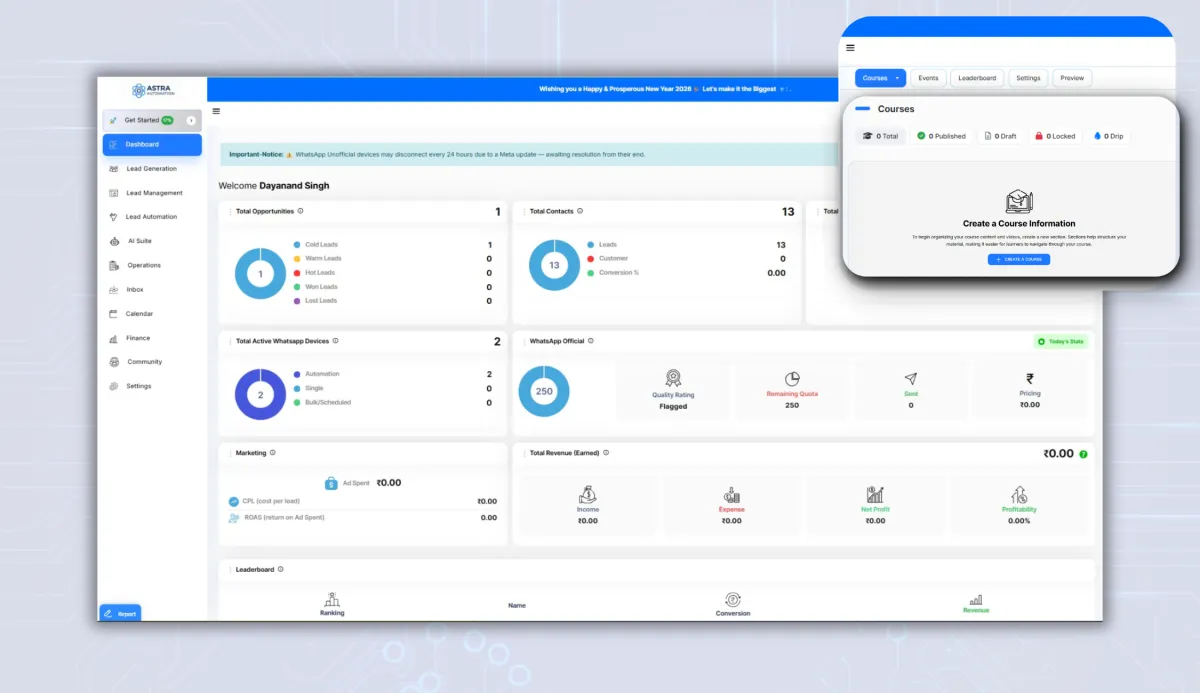Click the Create a Course button
1200x693 pixels.
point(1019,259)
